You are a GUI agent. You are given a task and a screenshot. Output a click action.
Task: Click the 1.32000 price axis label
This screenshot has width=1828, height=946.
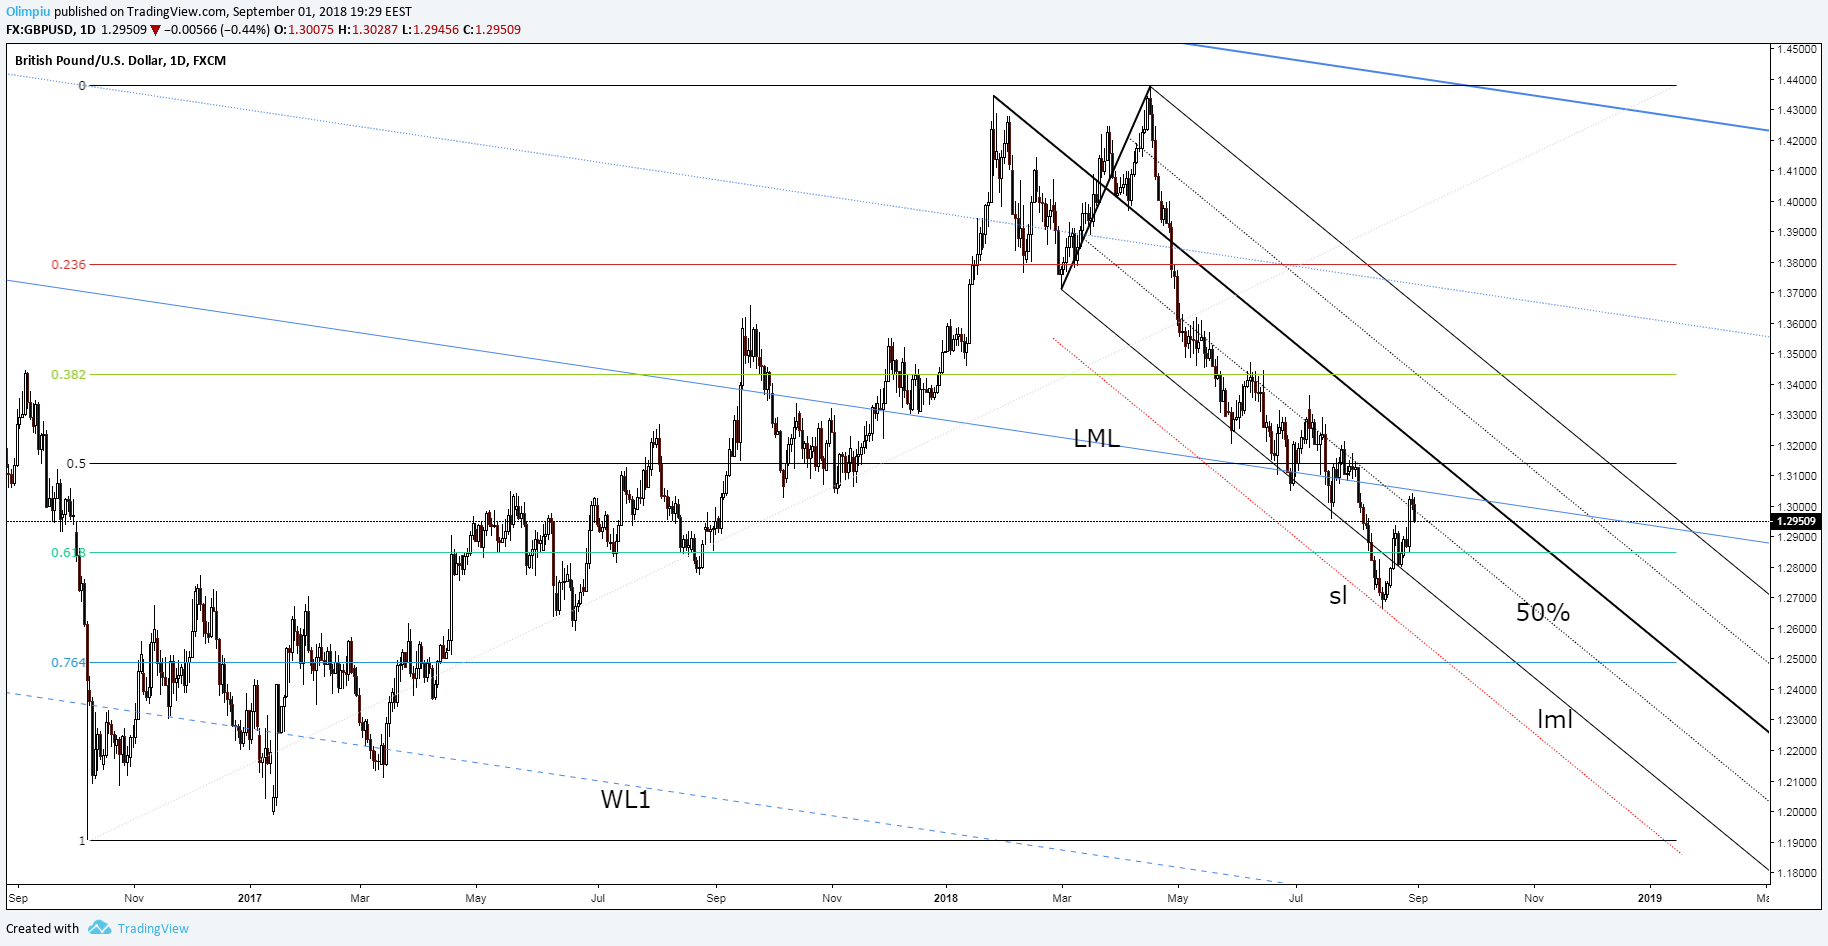tap(1796, 446)
